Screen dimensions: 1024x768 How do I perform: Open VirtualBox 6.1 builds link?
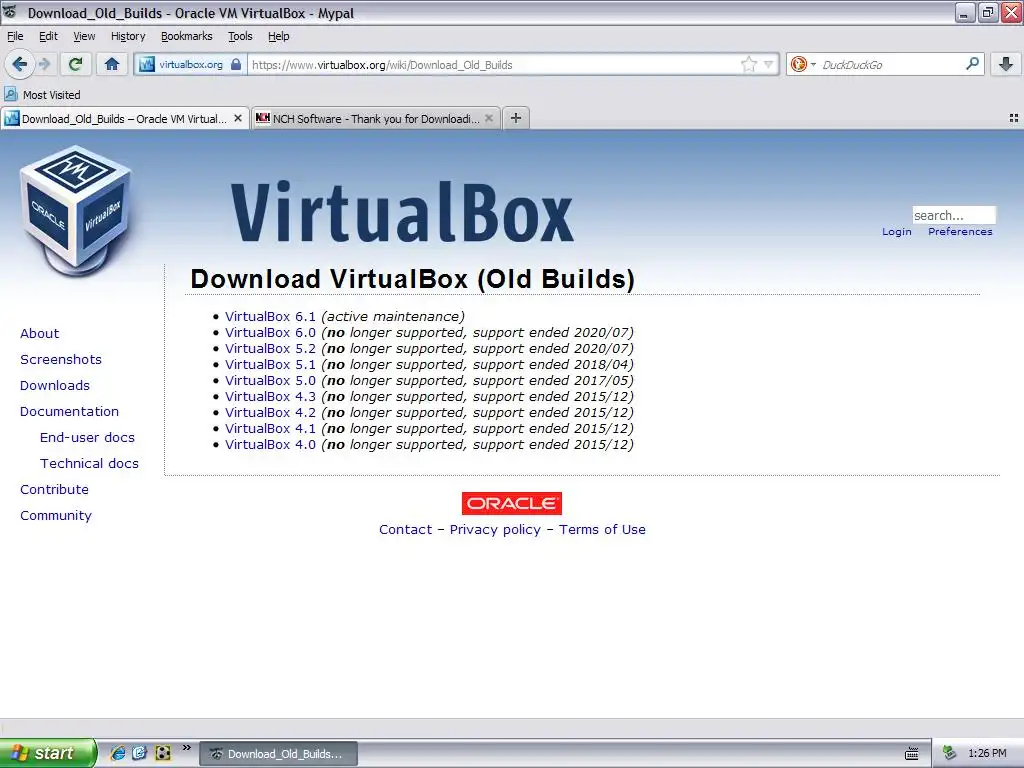click(x=270, y=316)
